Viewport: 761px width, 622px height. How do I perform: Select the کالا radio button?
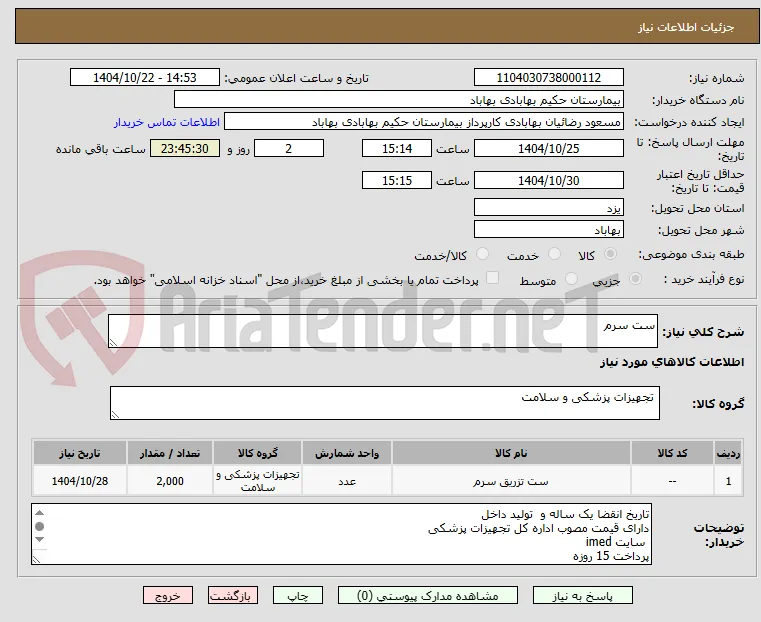tap(611, 254)
